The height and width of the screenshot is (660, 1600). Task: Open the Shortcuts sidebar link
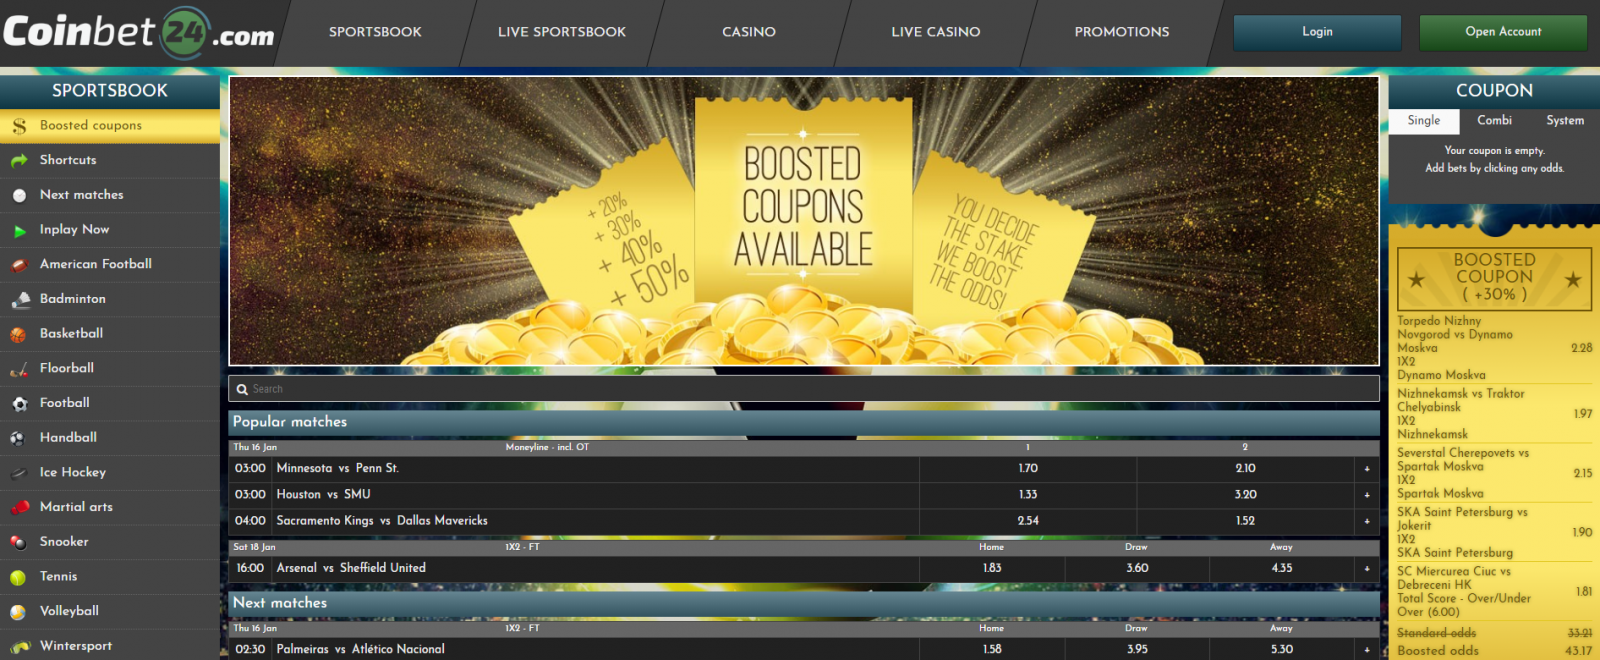click(110, 160)
